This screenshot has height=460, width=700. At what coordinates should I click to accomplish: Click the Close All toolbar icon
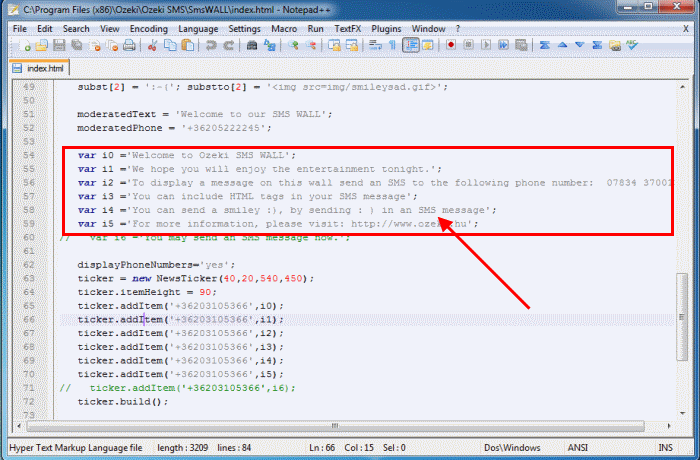[112, 46]
